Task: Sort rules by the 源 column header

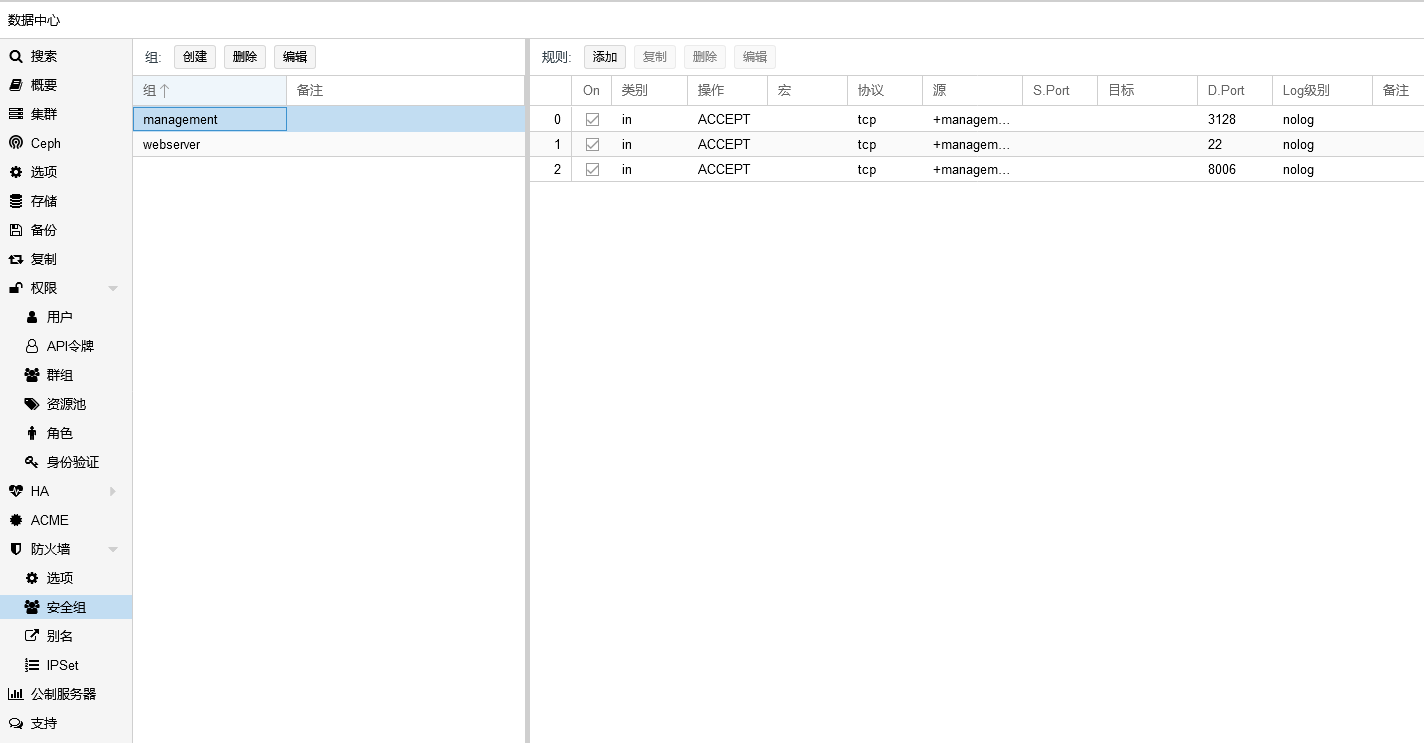Action: [x=972, y=90]
